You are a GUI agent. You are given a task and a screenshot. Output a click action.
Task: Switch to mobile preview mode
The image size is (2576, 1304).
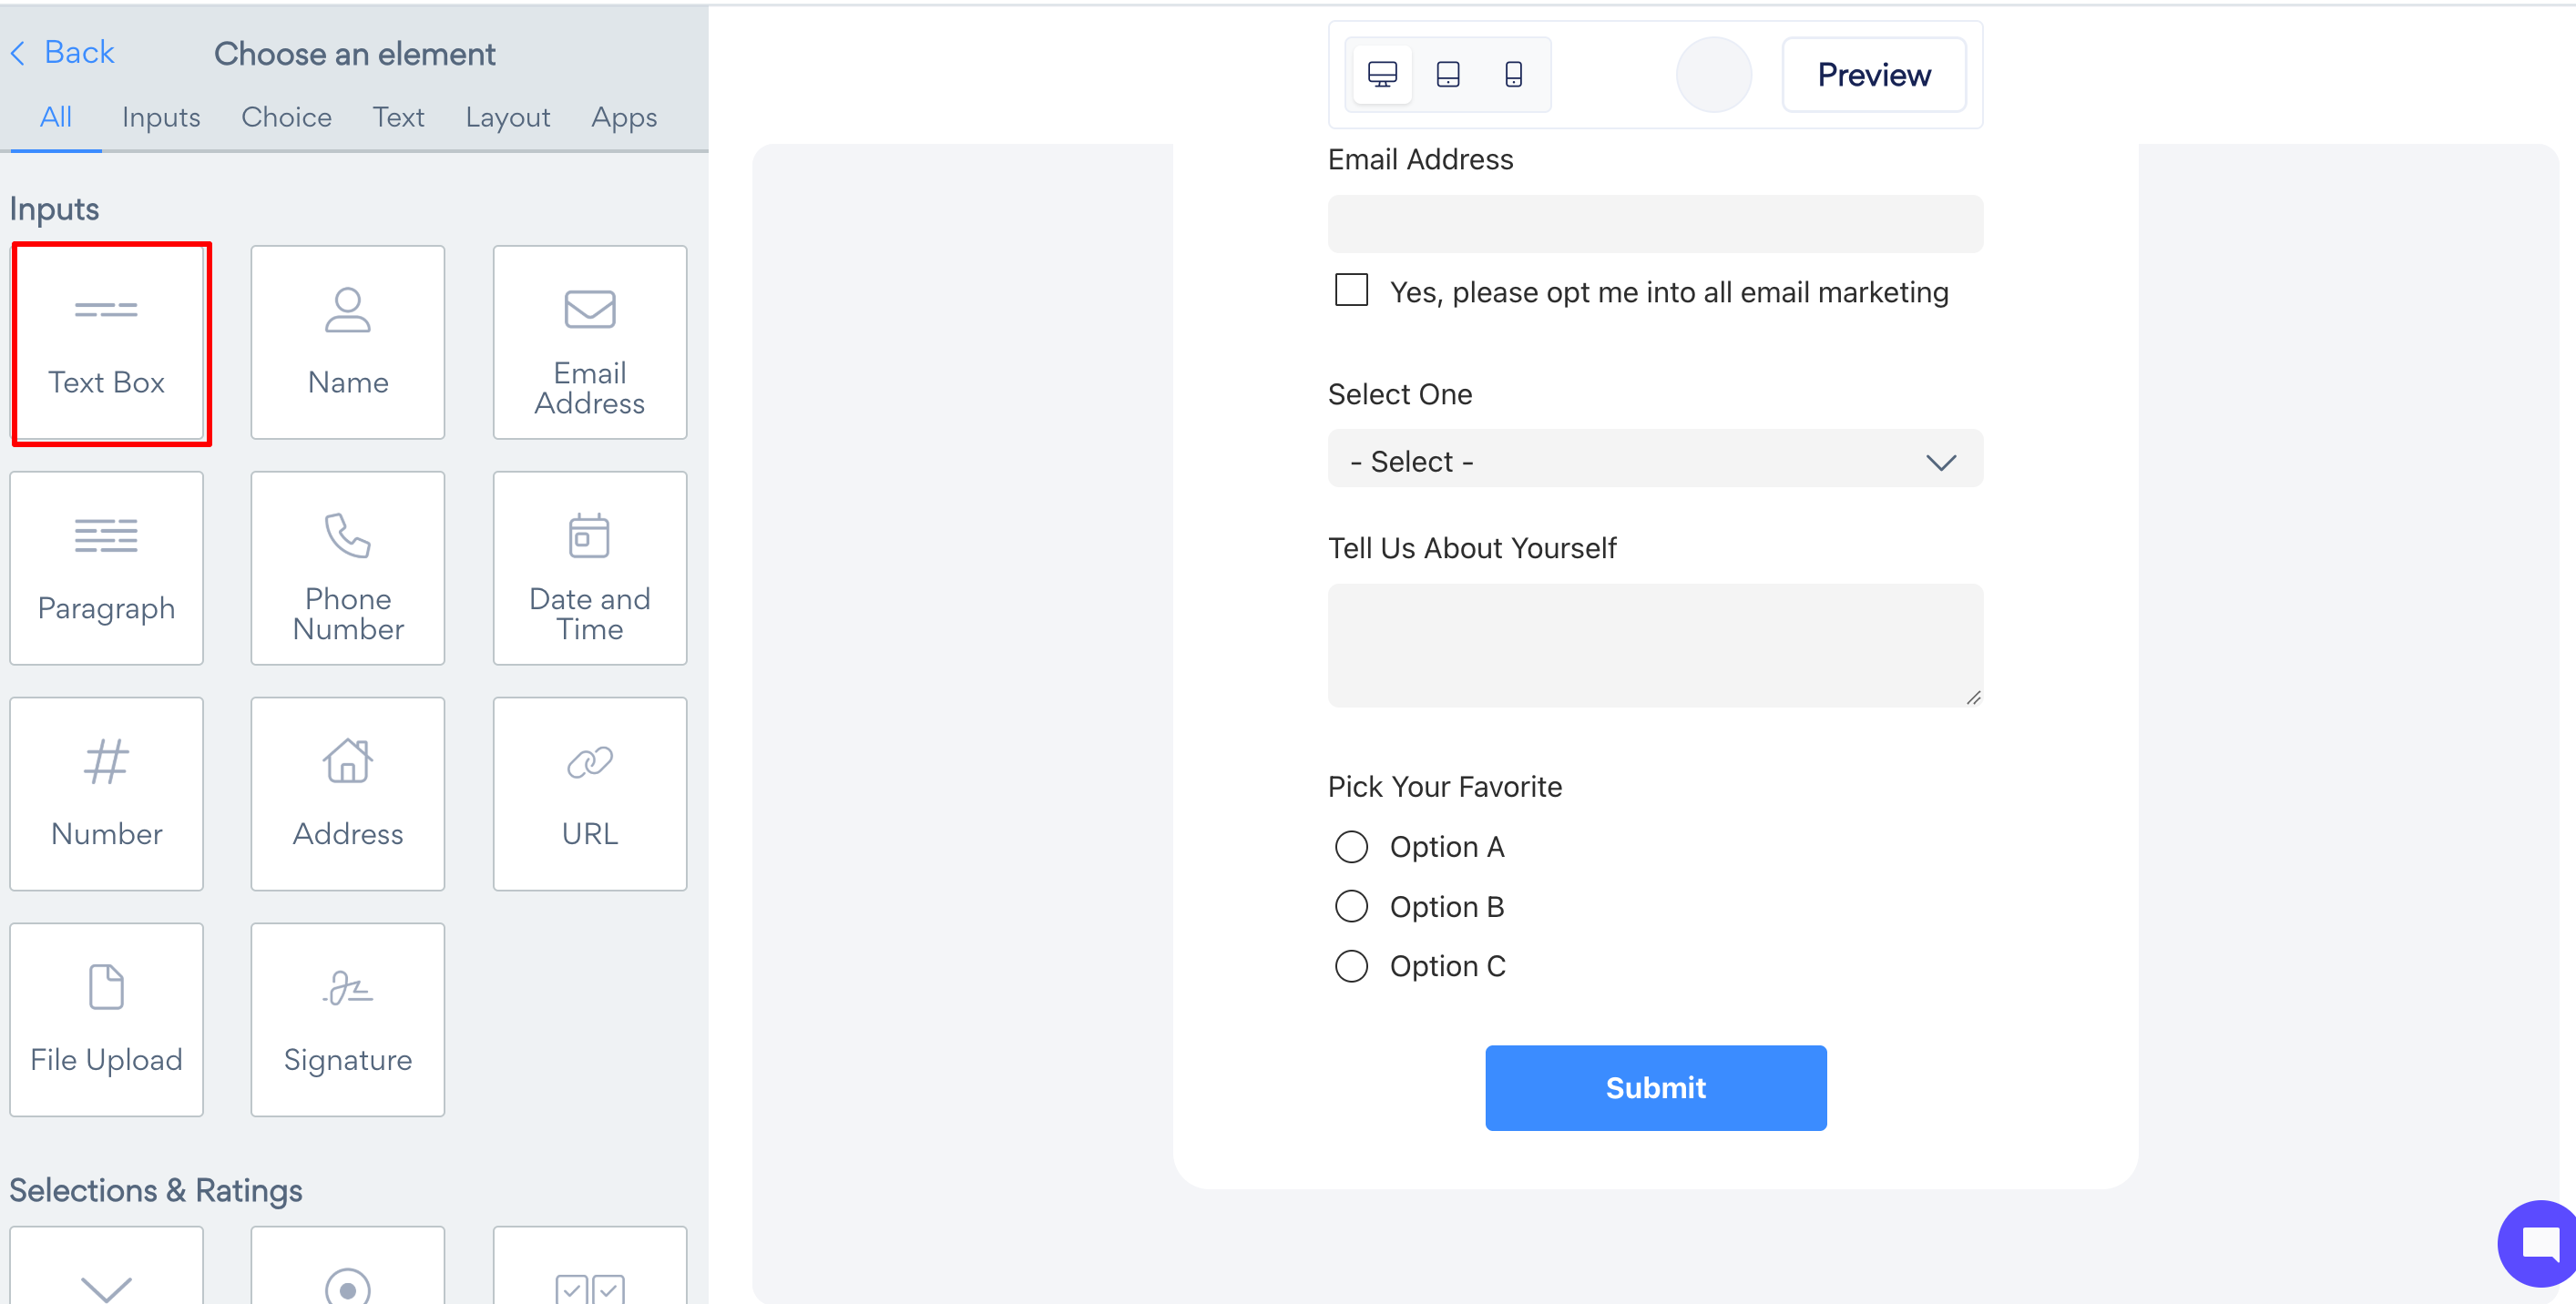(x=1514, y=75)
